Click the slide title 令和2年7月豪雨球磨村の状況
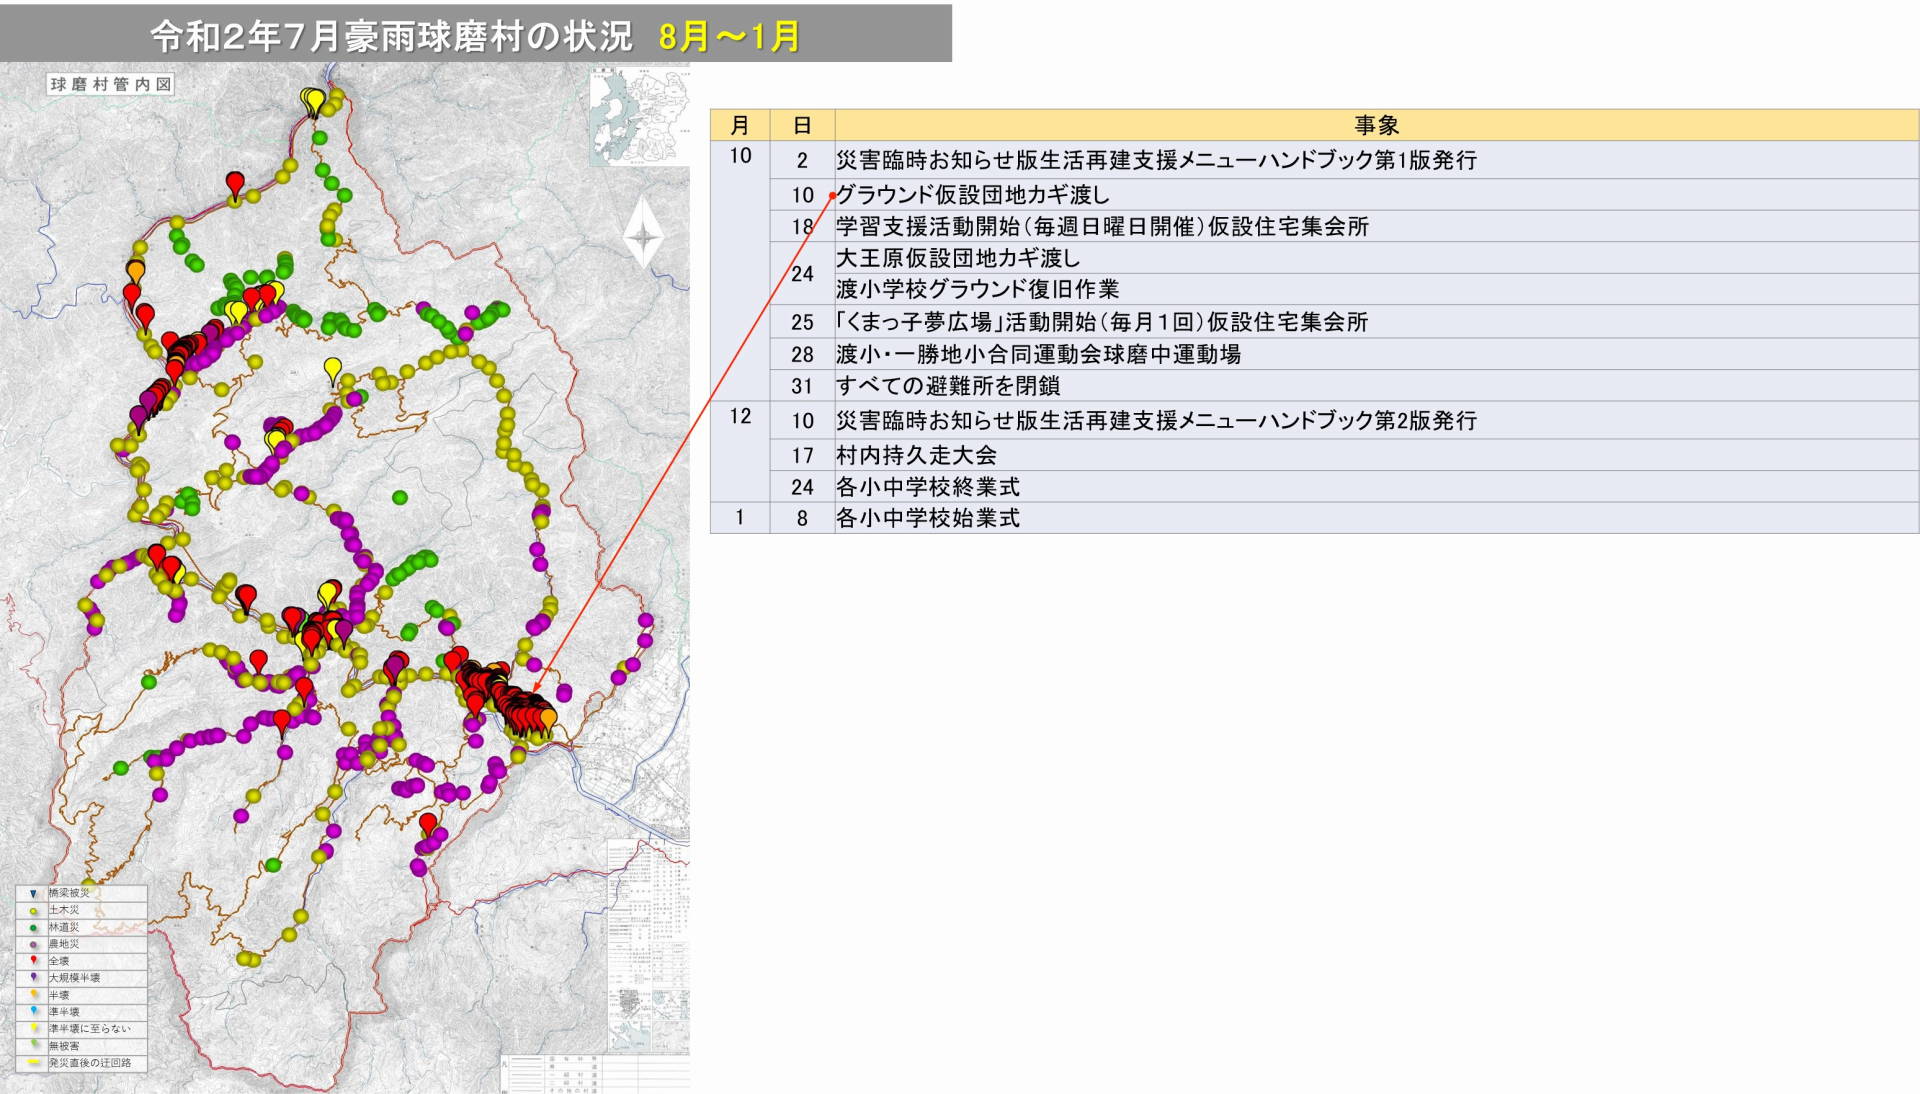Image resolution: width=1920 pixels, height=1094 pixels. coord(391,37)
